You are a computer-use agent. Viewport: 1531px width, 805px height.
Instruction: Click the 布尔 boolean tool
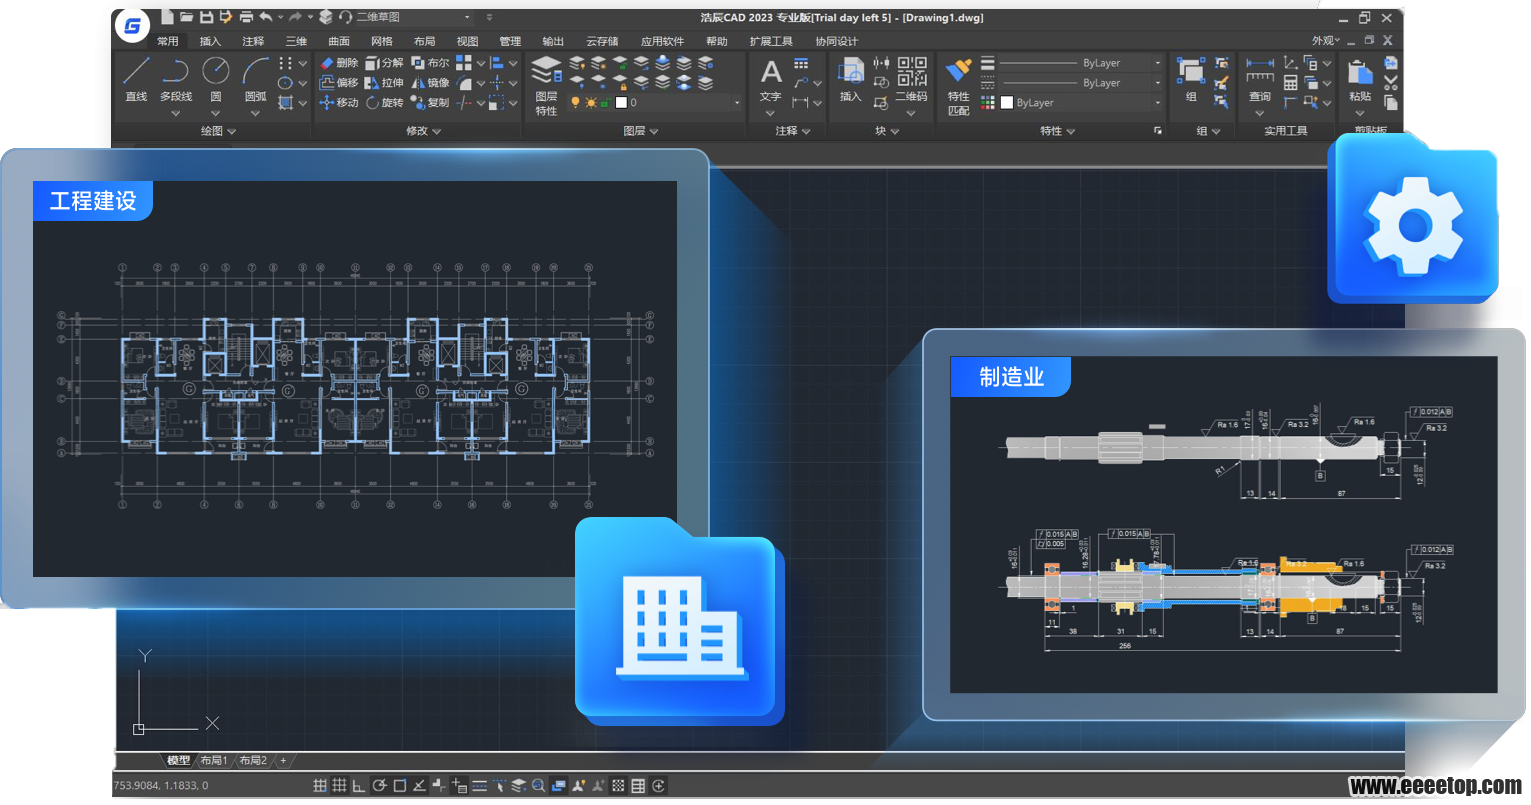pos(430,63)
